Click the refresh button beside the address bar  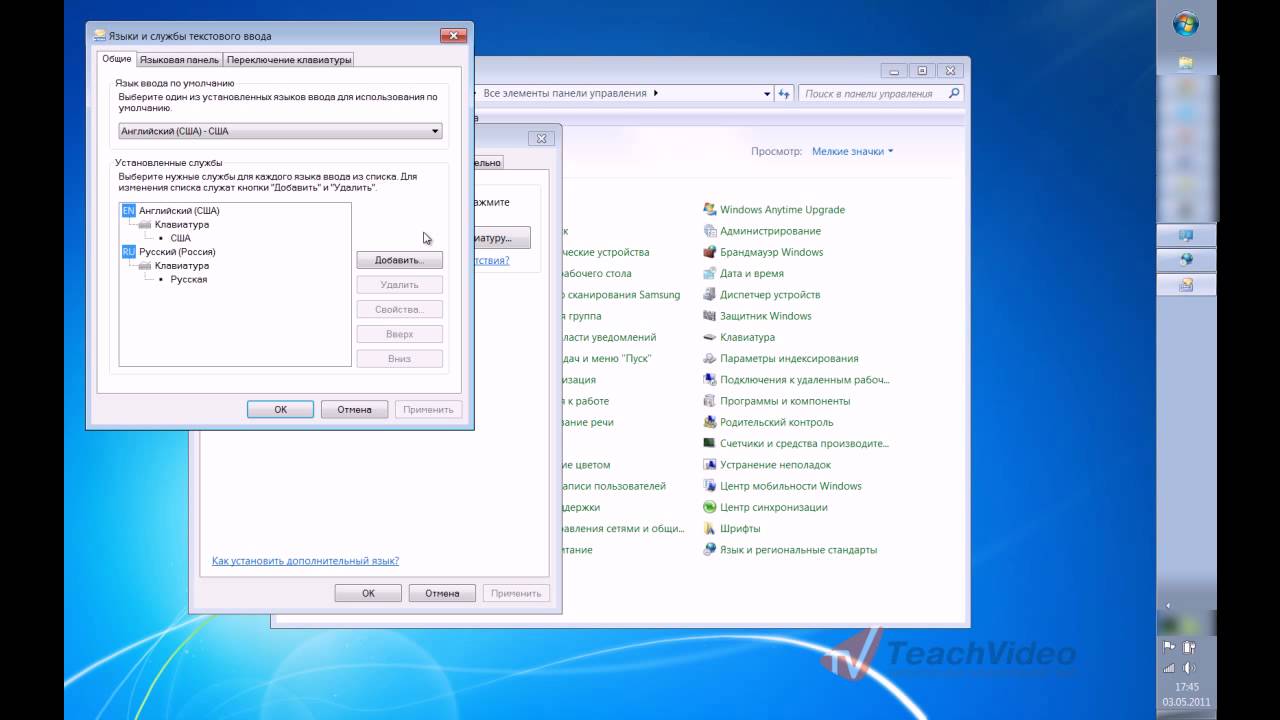click(785, 93)
